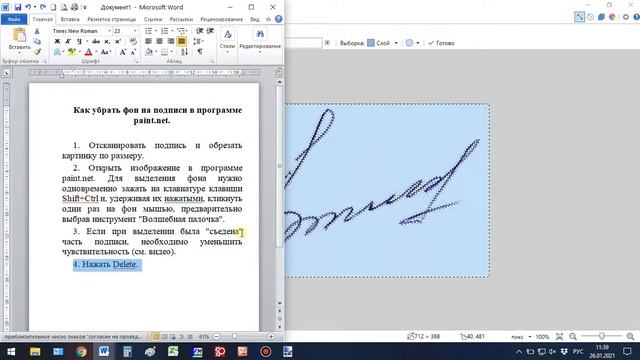Open paint.net Settings gear icon

pos(626,17)
